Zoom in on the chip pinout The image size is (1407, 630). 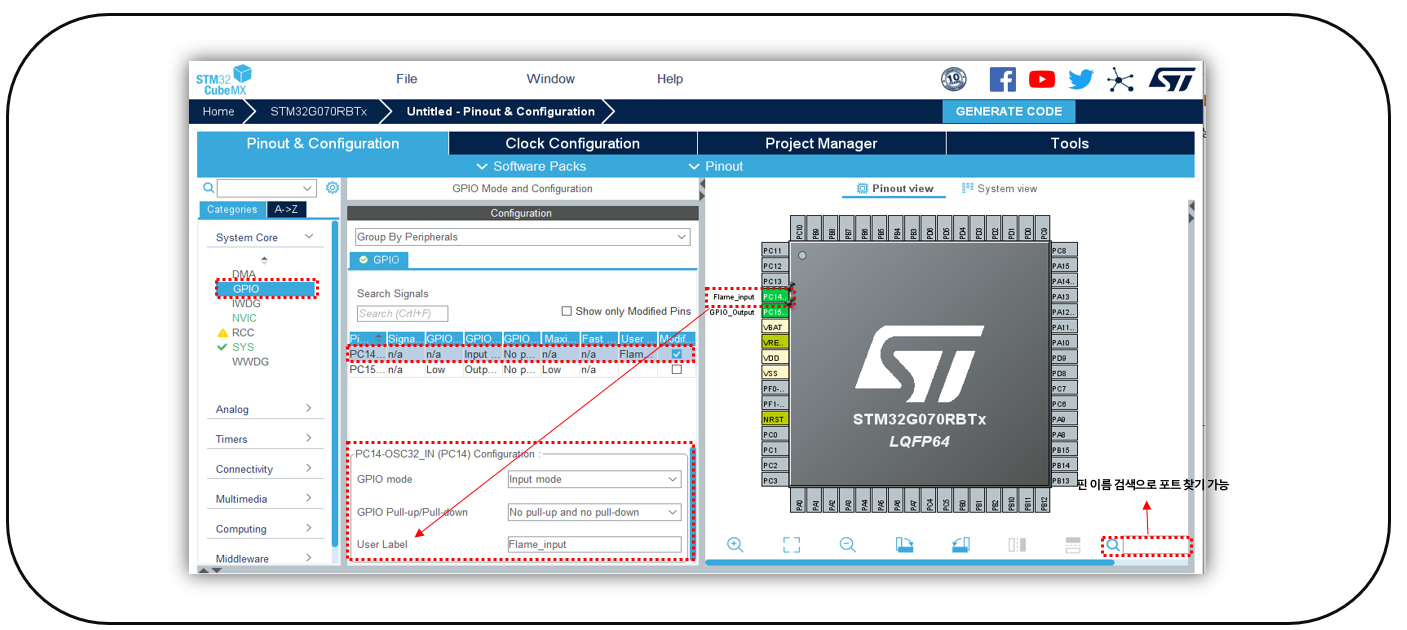click(735, 545)
